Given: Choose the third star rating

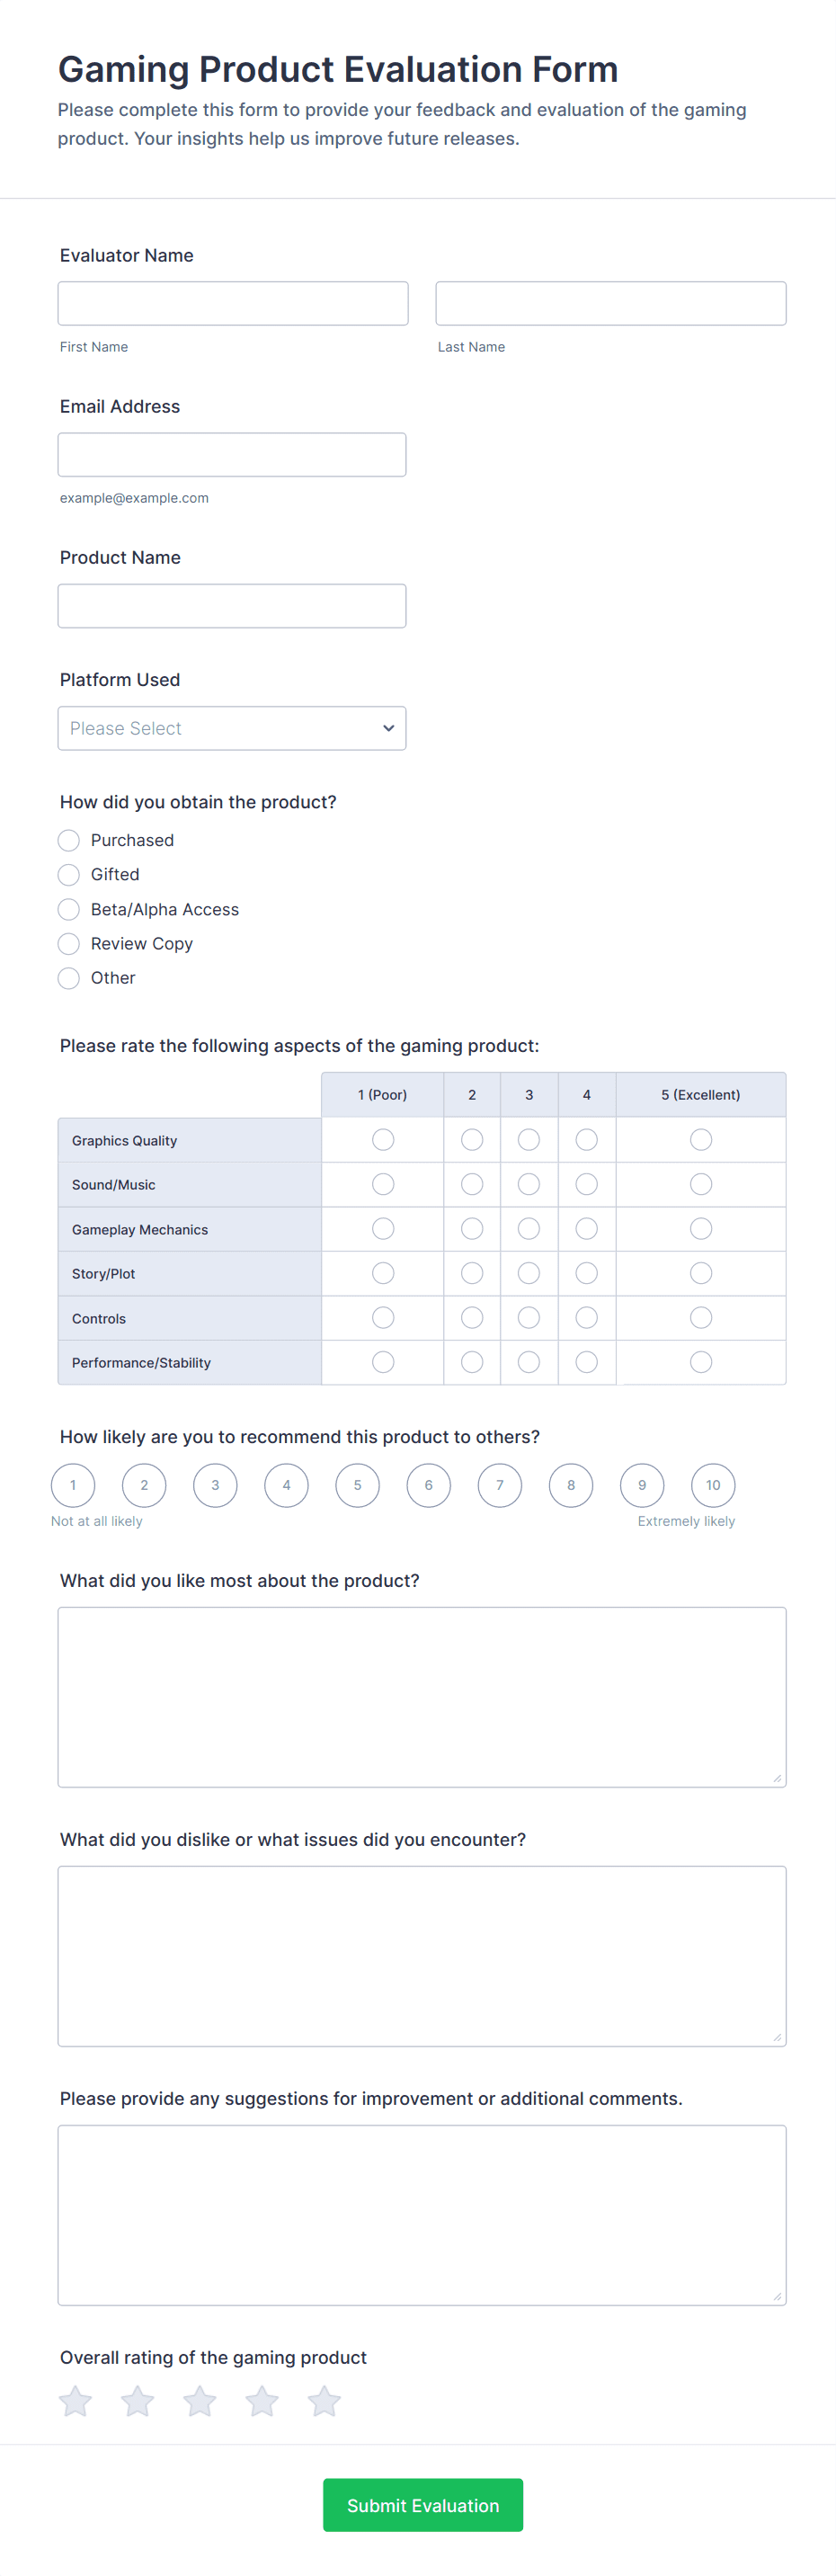Looking at the screenshot, I should [200, 2401].
